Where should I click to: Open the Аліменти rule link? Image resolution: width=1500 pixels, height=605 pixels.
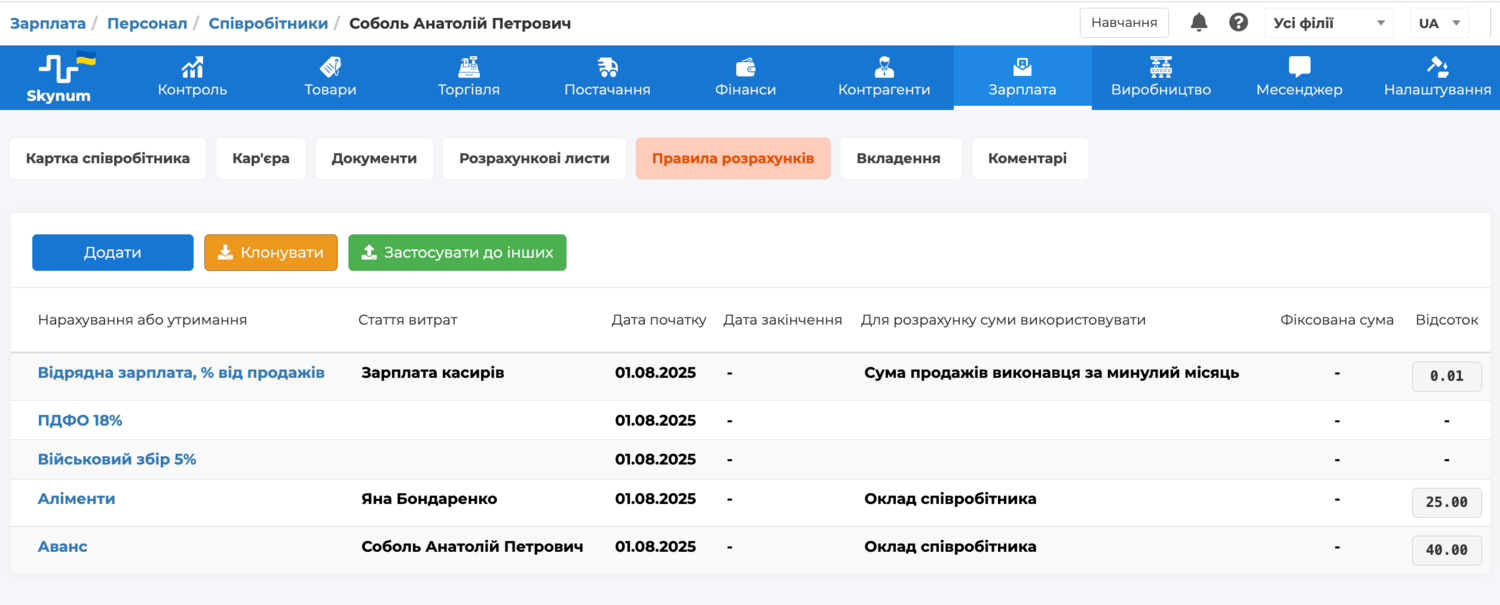pyautogui.click(x=77, y=499)
